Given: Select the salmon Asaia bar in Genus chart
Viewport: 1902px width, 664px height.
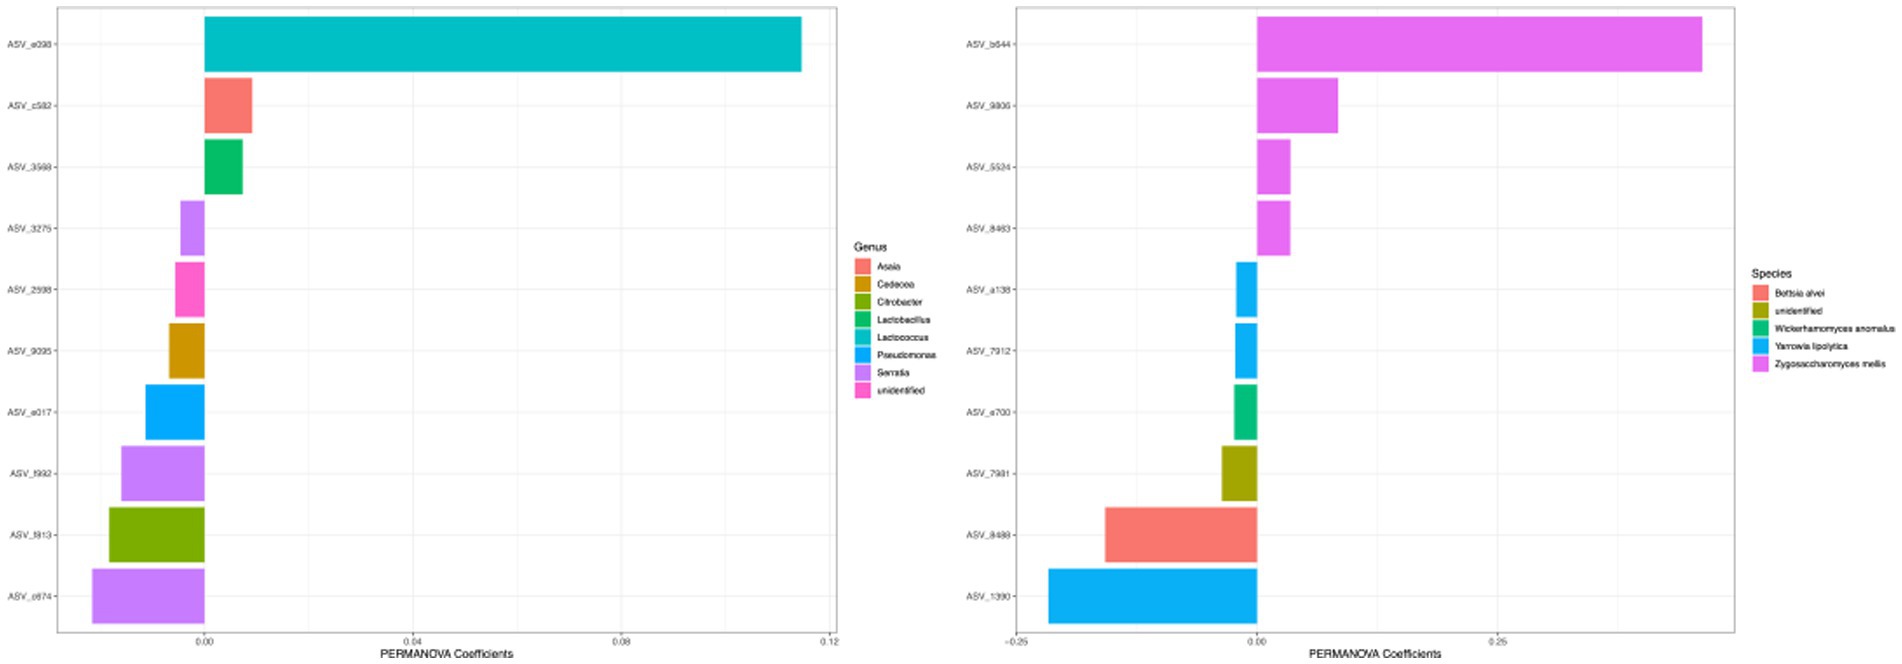Looking at the screenshot, I should (x=228, y=106).
